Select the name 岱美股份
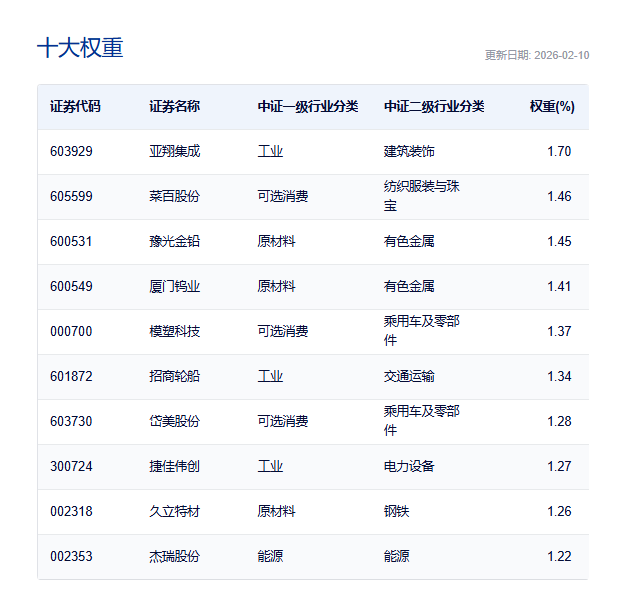Screen dimensions: 636x596 174,422
